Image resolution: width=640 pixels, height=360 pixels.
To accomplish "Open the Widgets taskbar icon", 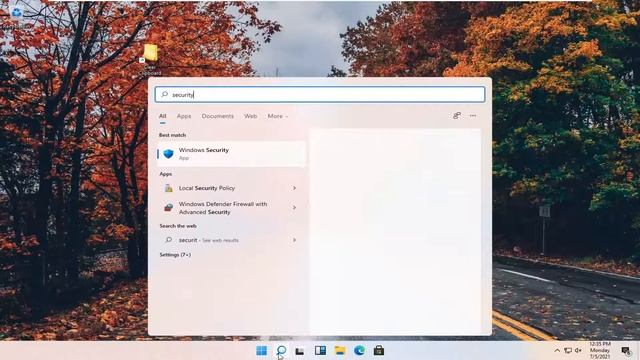I will pyautogui.click(x=320, y=351).
